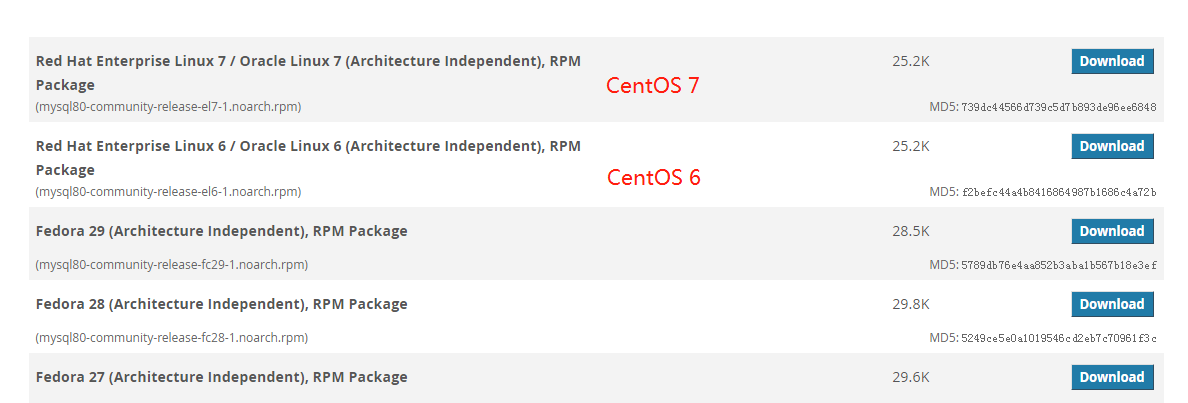Click Download for Fedora 28 RPM
Image resolution: width=1188 pixels, height=403 pixels.
tap(1112, 304)
